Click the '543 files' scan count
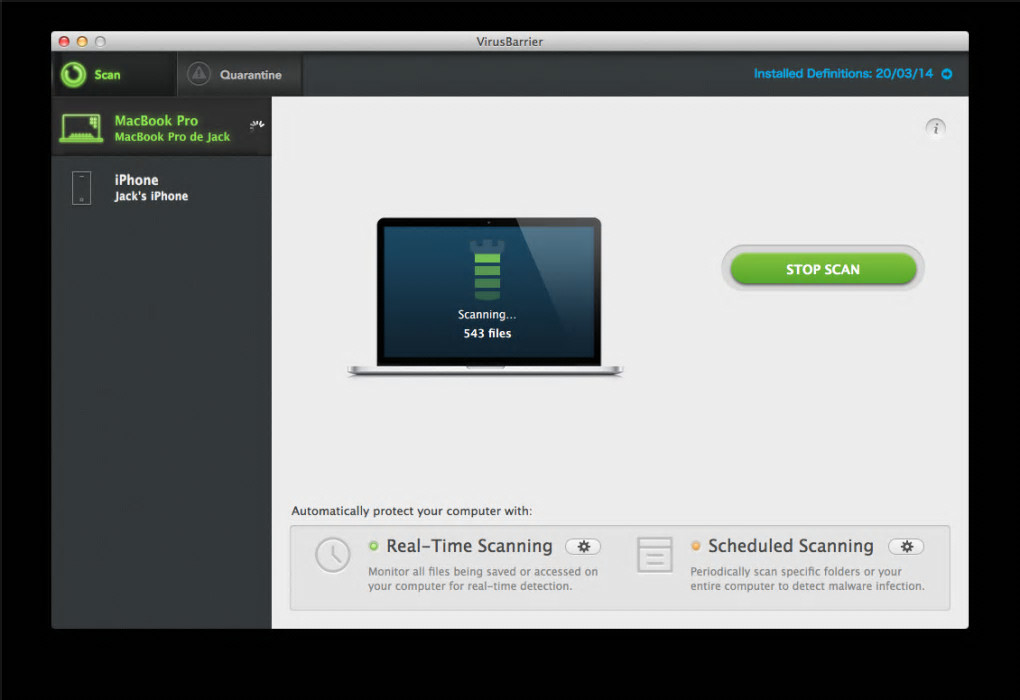This screenshot has height=700, width=1020. pos(487,333)
